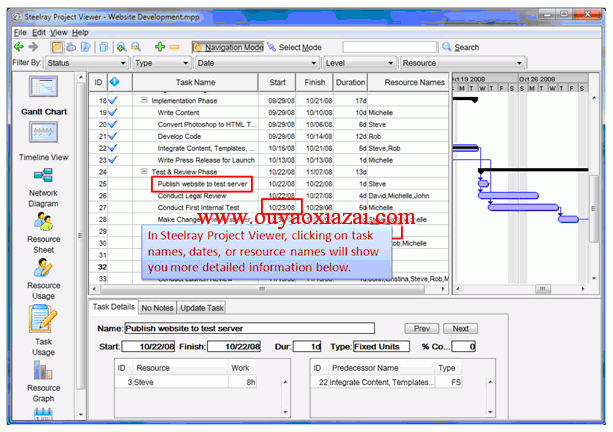Open the Type filter dropdown
613x432 pixels.
pyautogui.click(x=162, y=63)
